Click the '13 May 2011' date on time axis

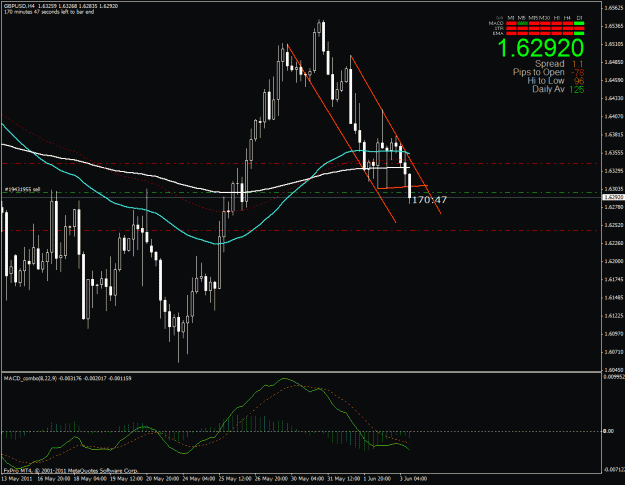(x=17, y=479)
